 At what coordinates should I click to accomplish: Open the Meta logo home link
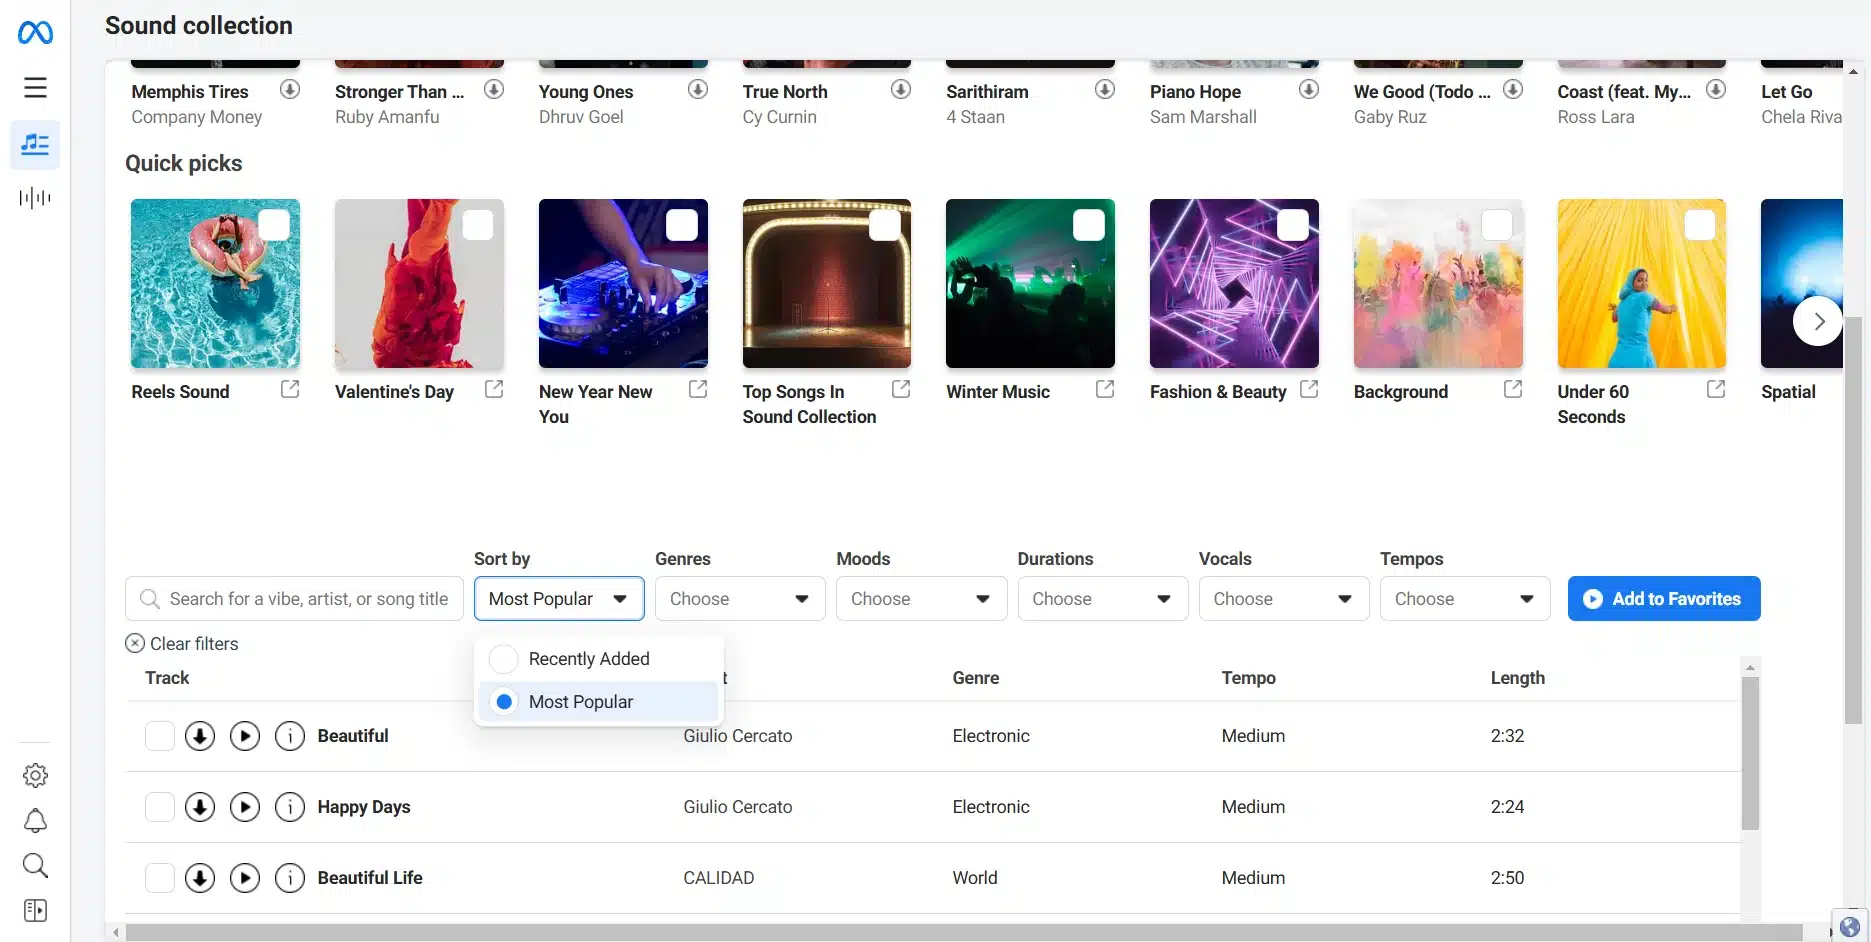click(35, 33)
